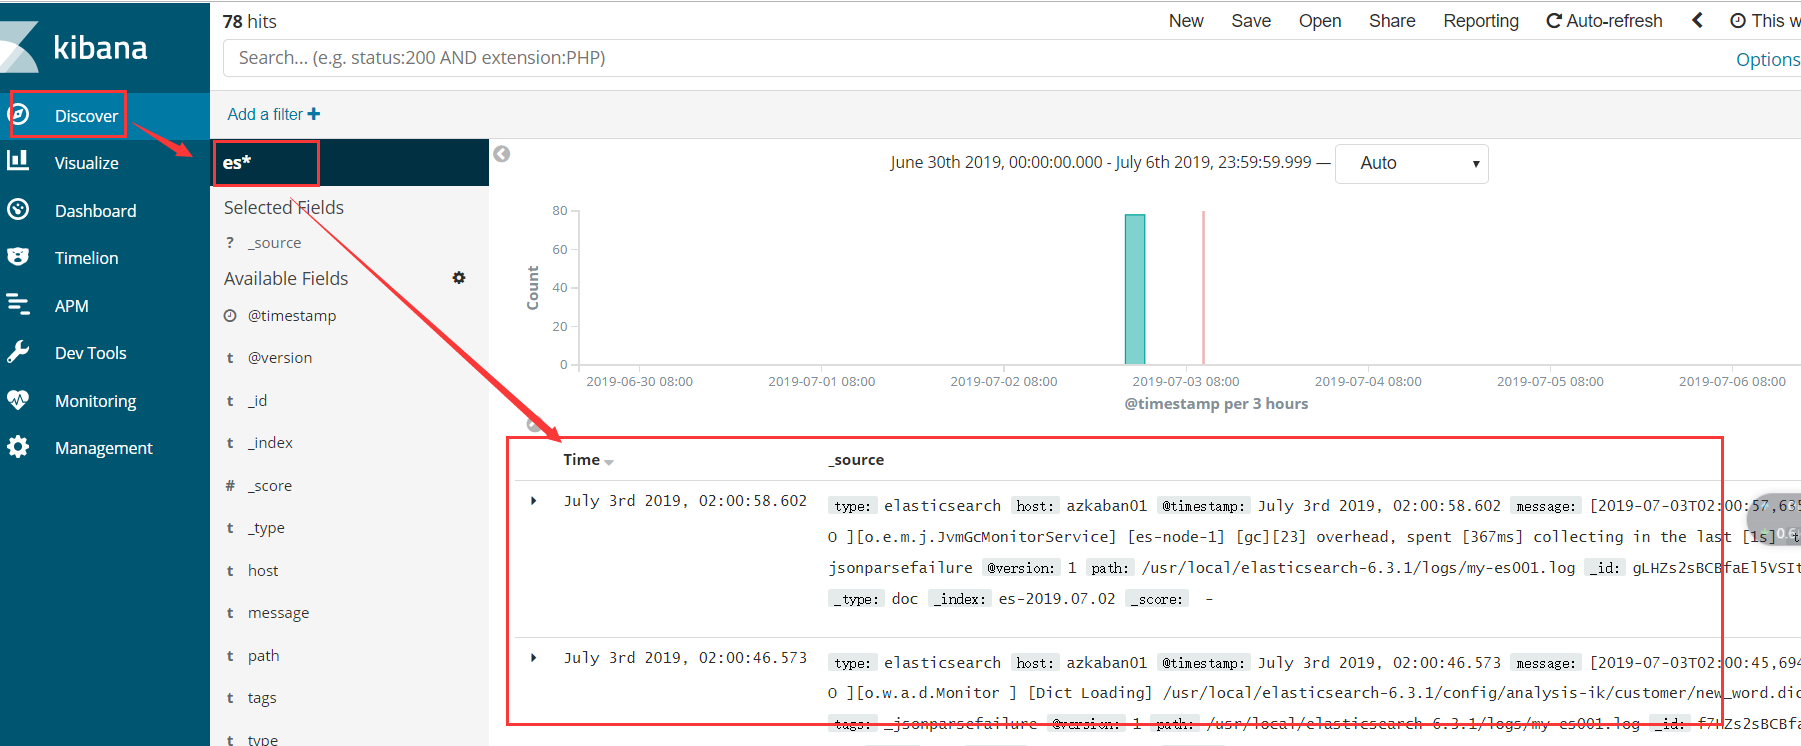1801x746 pixels.
Task: Click the 78 hits count
Action: click(249, 21)
